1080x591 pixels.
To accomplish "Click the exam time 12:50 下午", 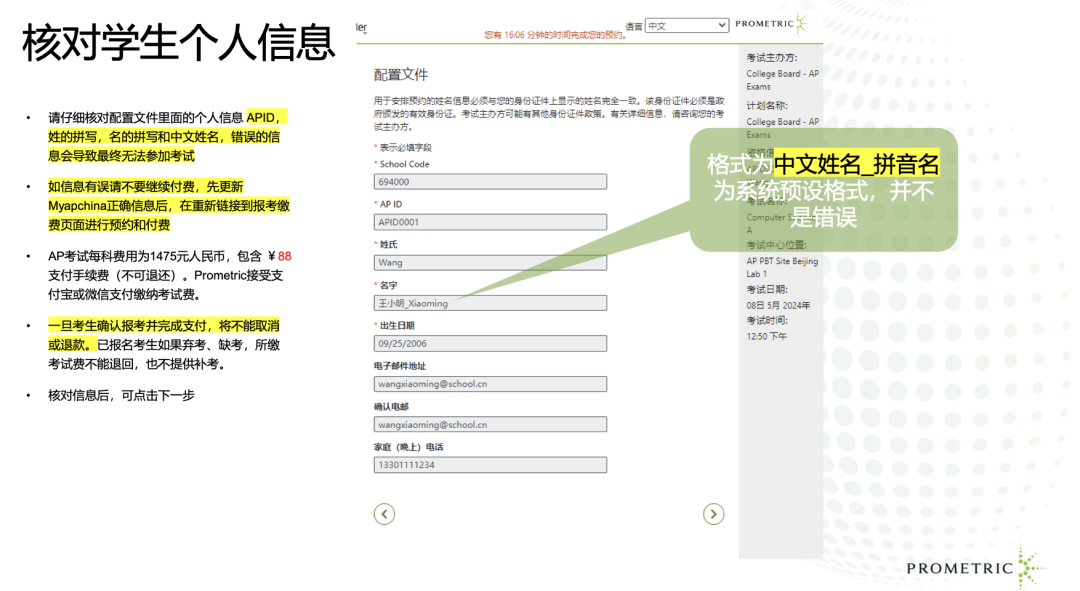I will pos(766,336).
